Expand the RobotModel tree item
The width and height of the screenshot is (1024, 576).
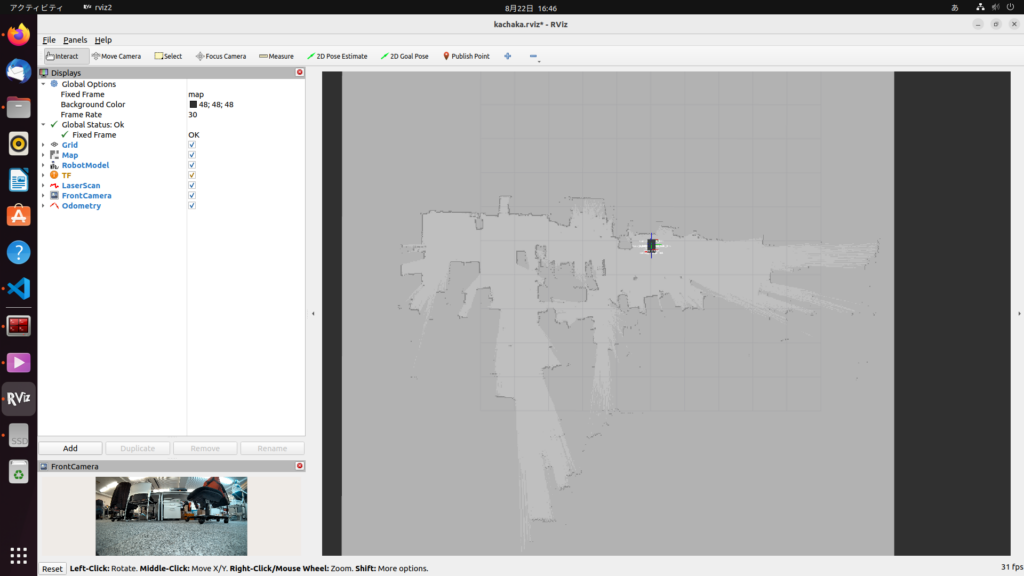[43, 165]
